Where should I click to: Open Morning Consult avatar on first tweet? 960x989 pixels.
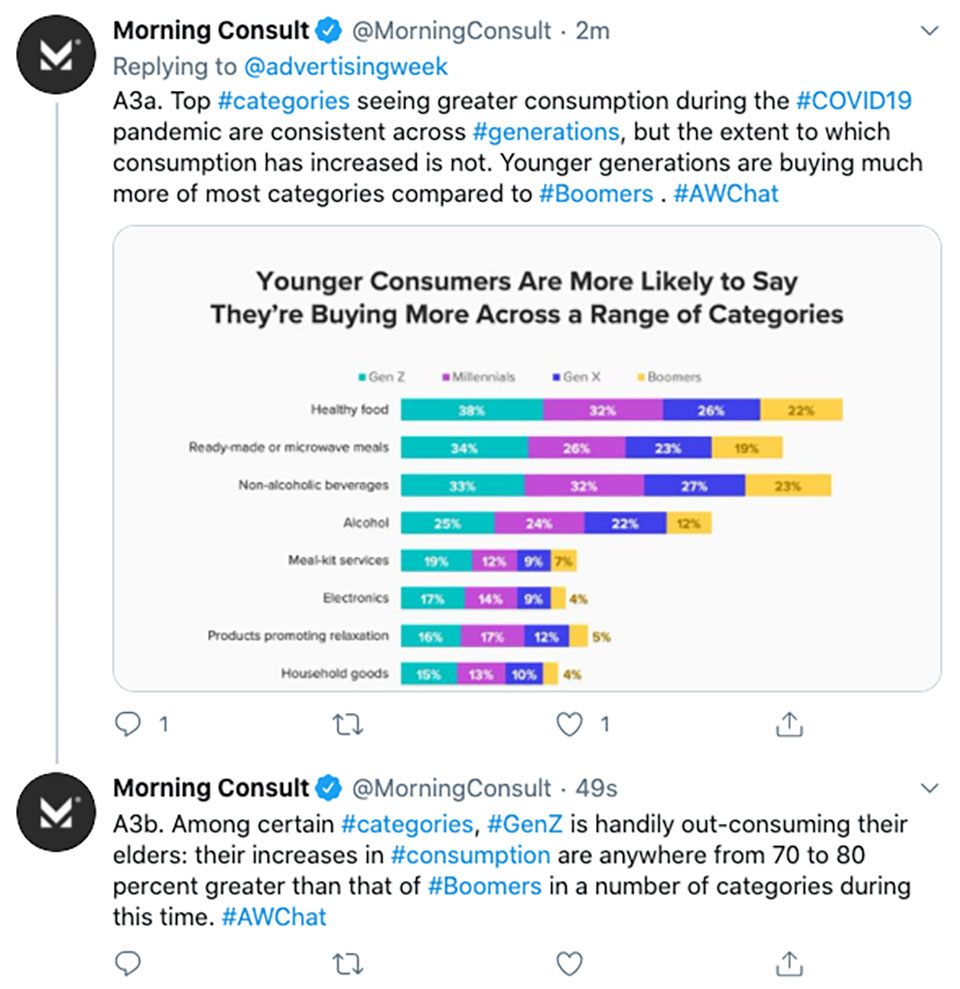56,55
